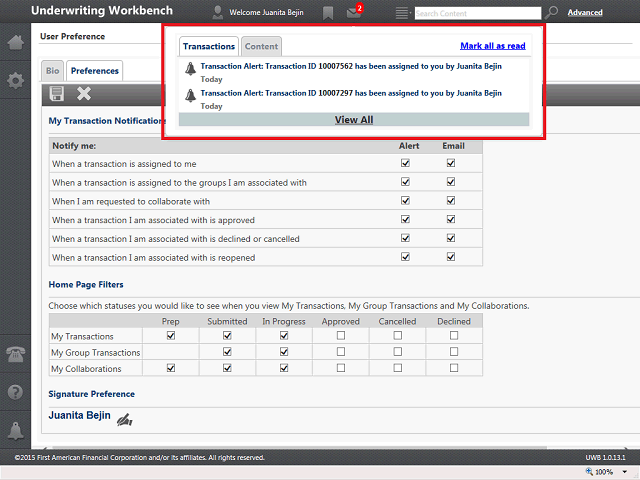Toggle Alert for transaction approved
Screen dimensions: 640x480
(405, 219)
